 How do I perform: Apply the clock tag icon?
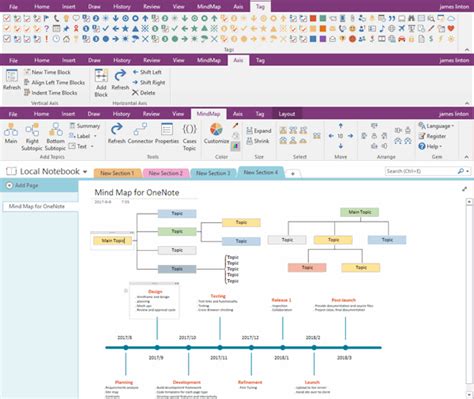(x=56, y=39)
